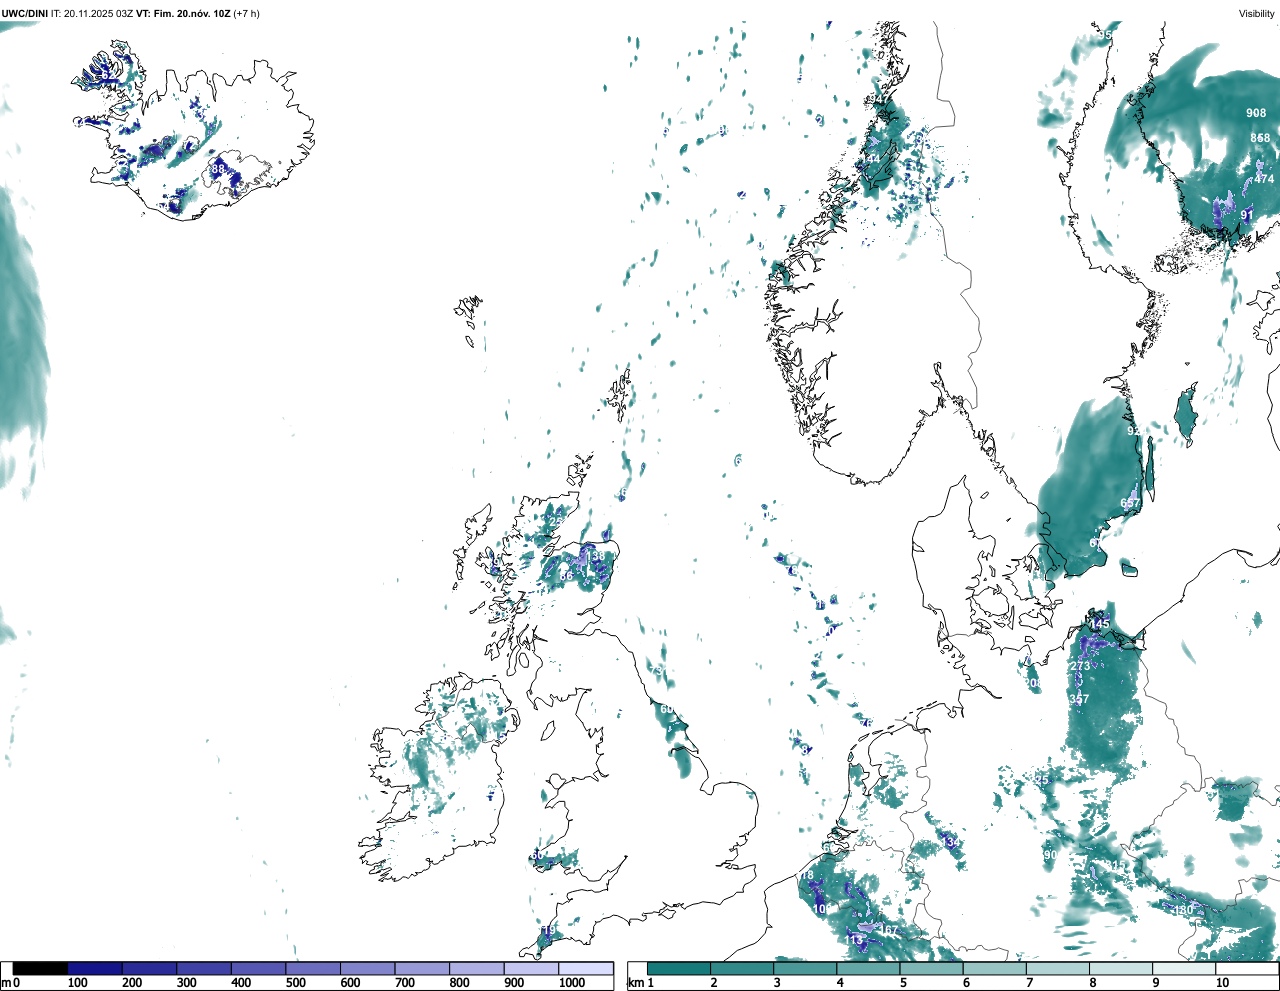
Task: Click the "113" visibility value over France
Action: click(x=853, y=941)
